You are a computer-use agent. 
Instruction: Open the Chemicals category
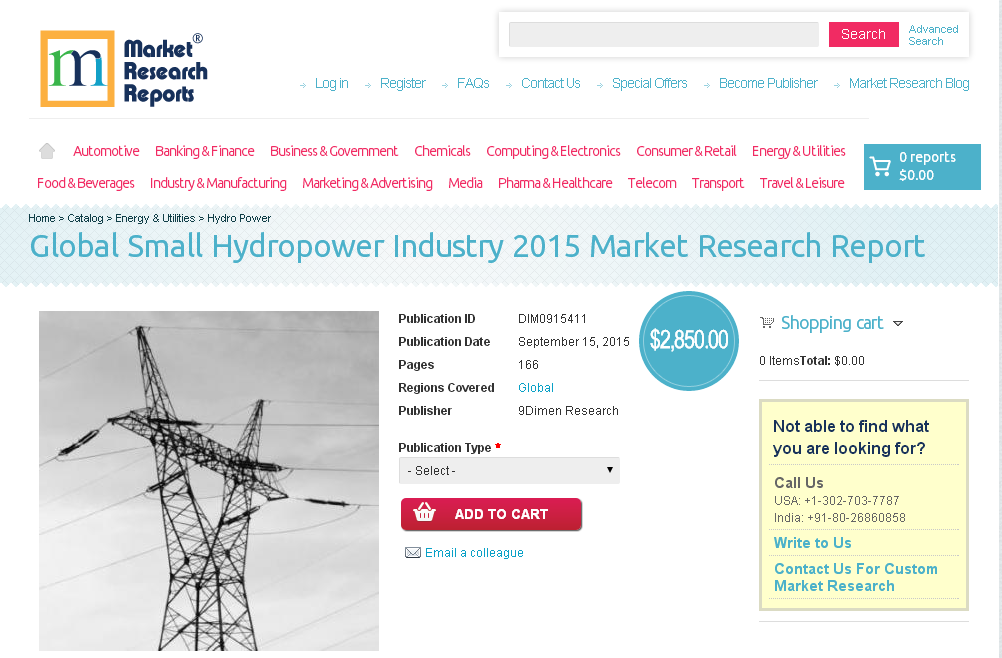[442, 151]
